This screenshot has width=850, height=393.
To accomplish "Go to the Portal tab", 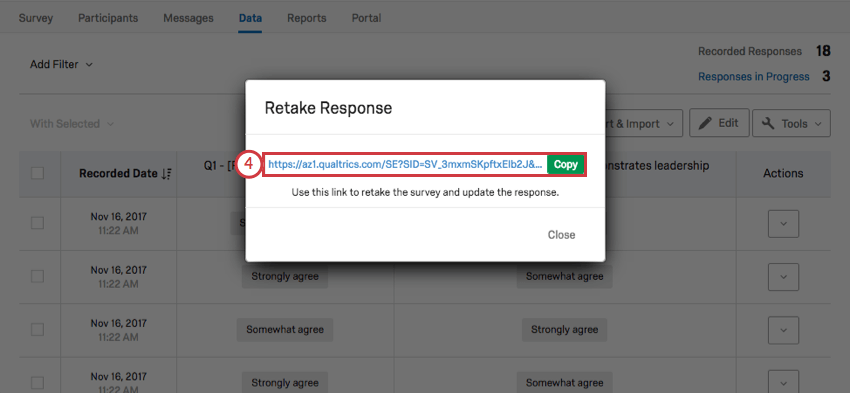I will coord(366,18).
